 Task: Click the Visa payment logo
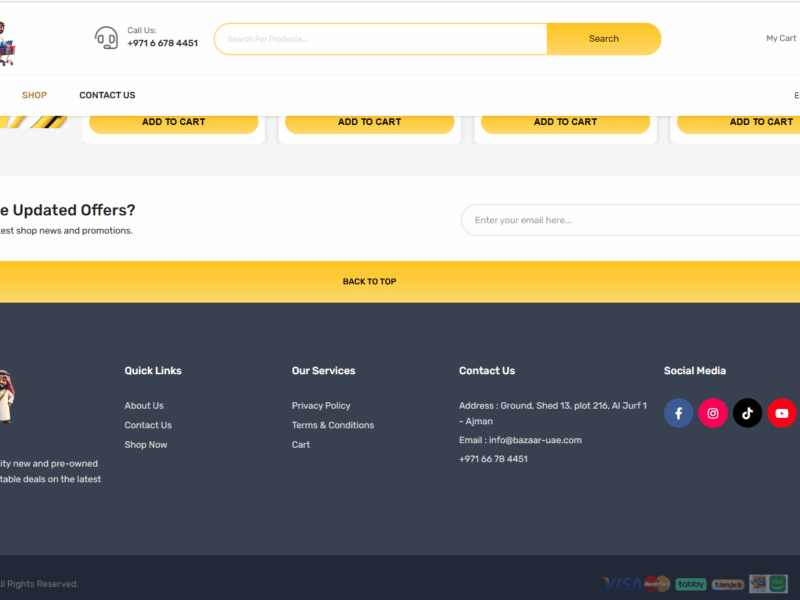pyautogui.click(x=621, y=583)
